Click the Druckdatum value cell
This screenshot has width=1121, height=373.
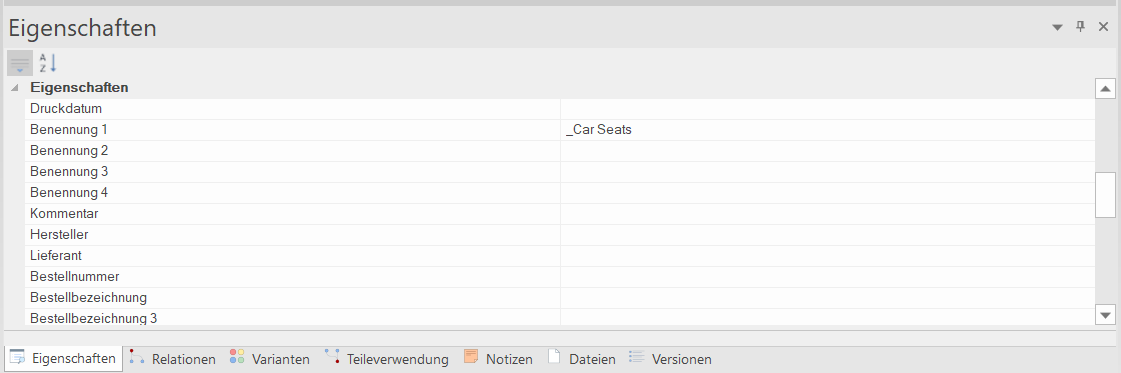(x=827, y=109)
